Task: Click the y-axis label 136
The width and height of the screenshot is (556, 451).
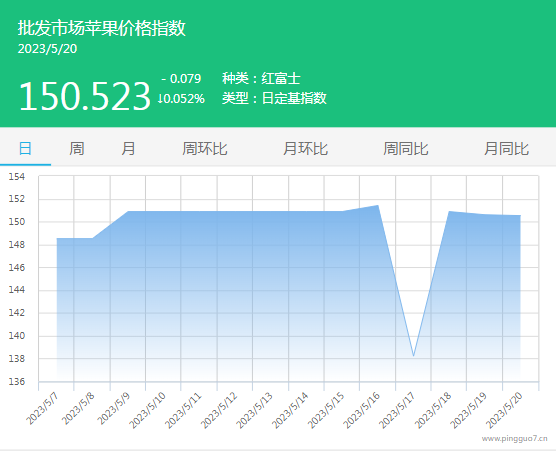Action: pyautogui.click(x=17, y=382)
